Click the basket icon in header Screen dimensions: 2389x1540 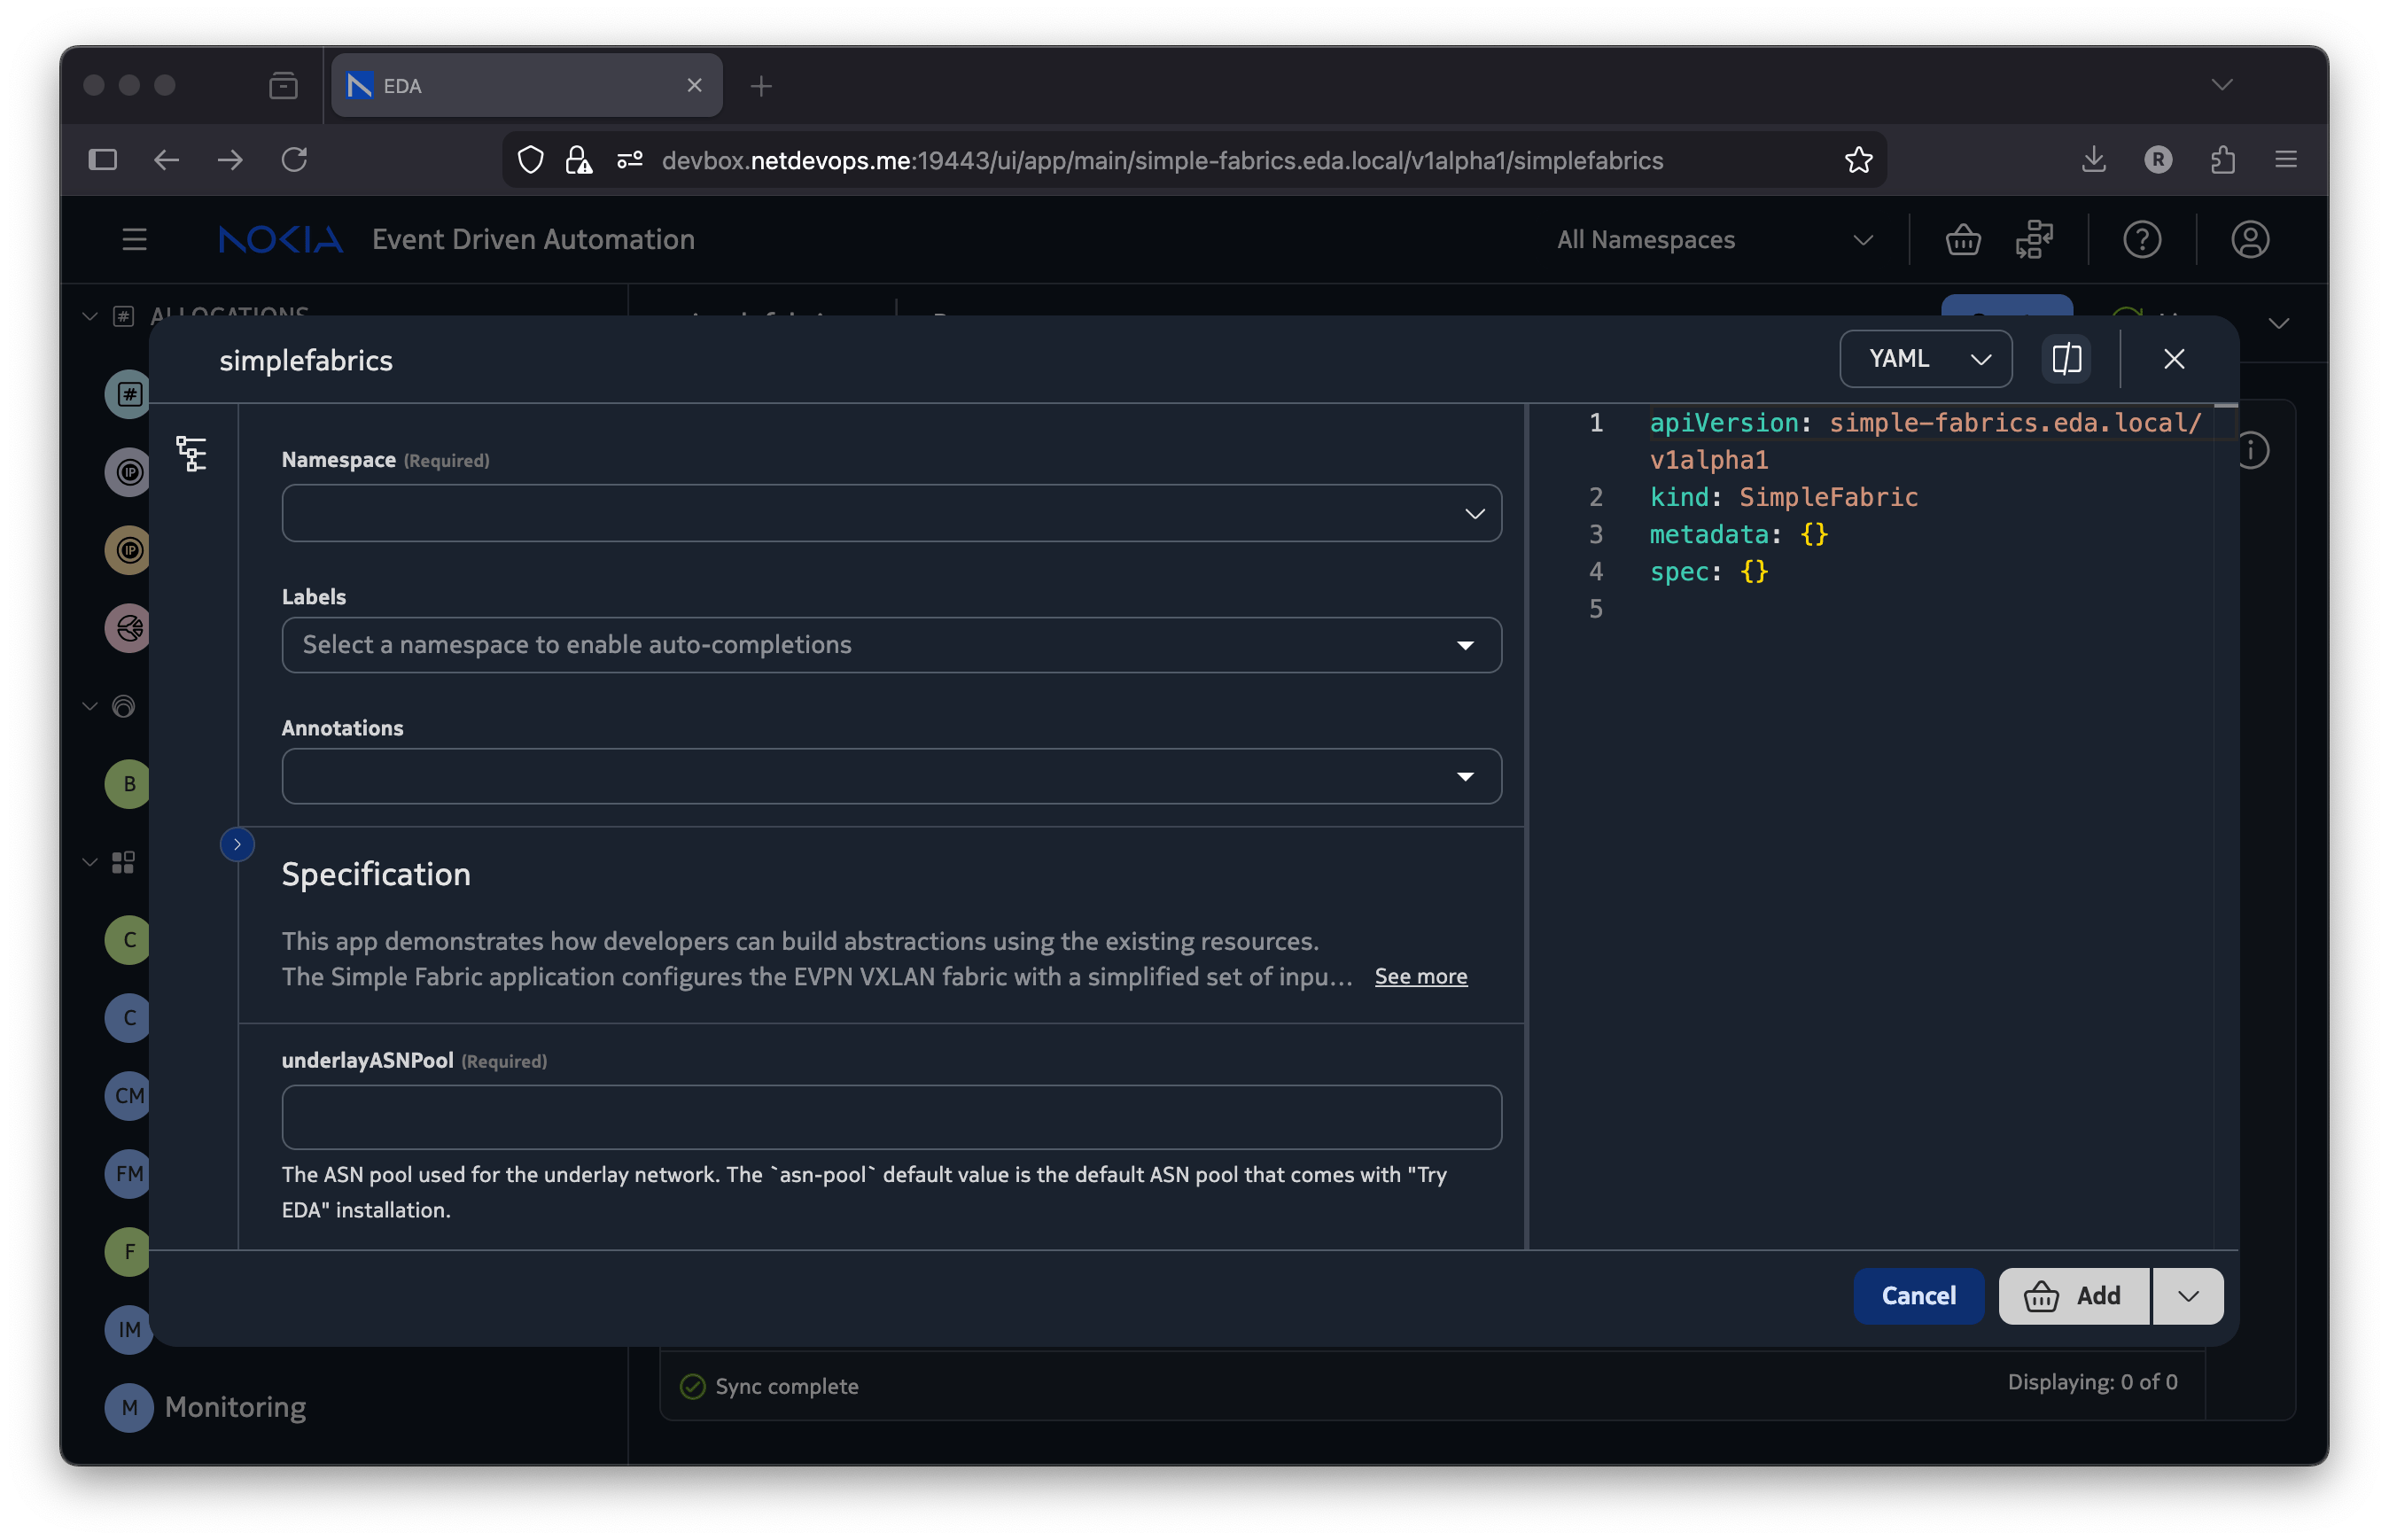tap(1962, 240)
